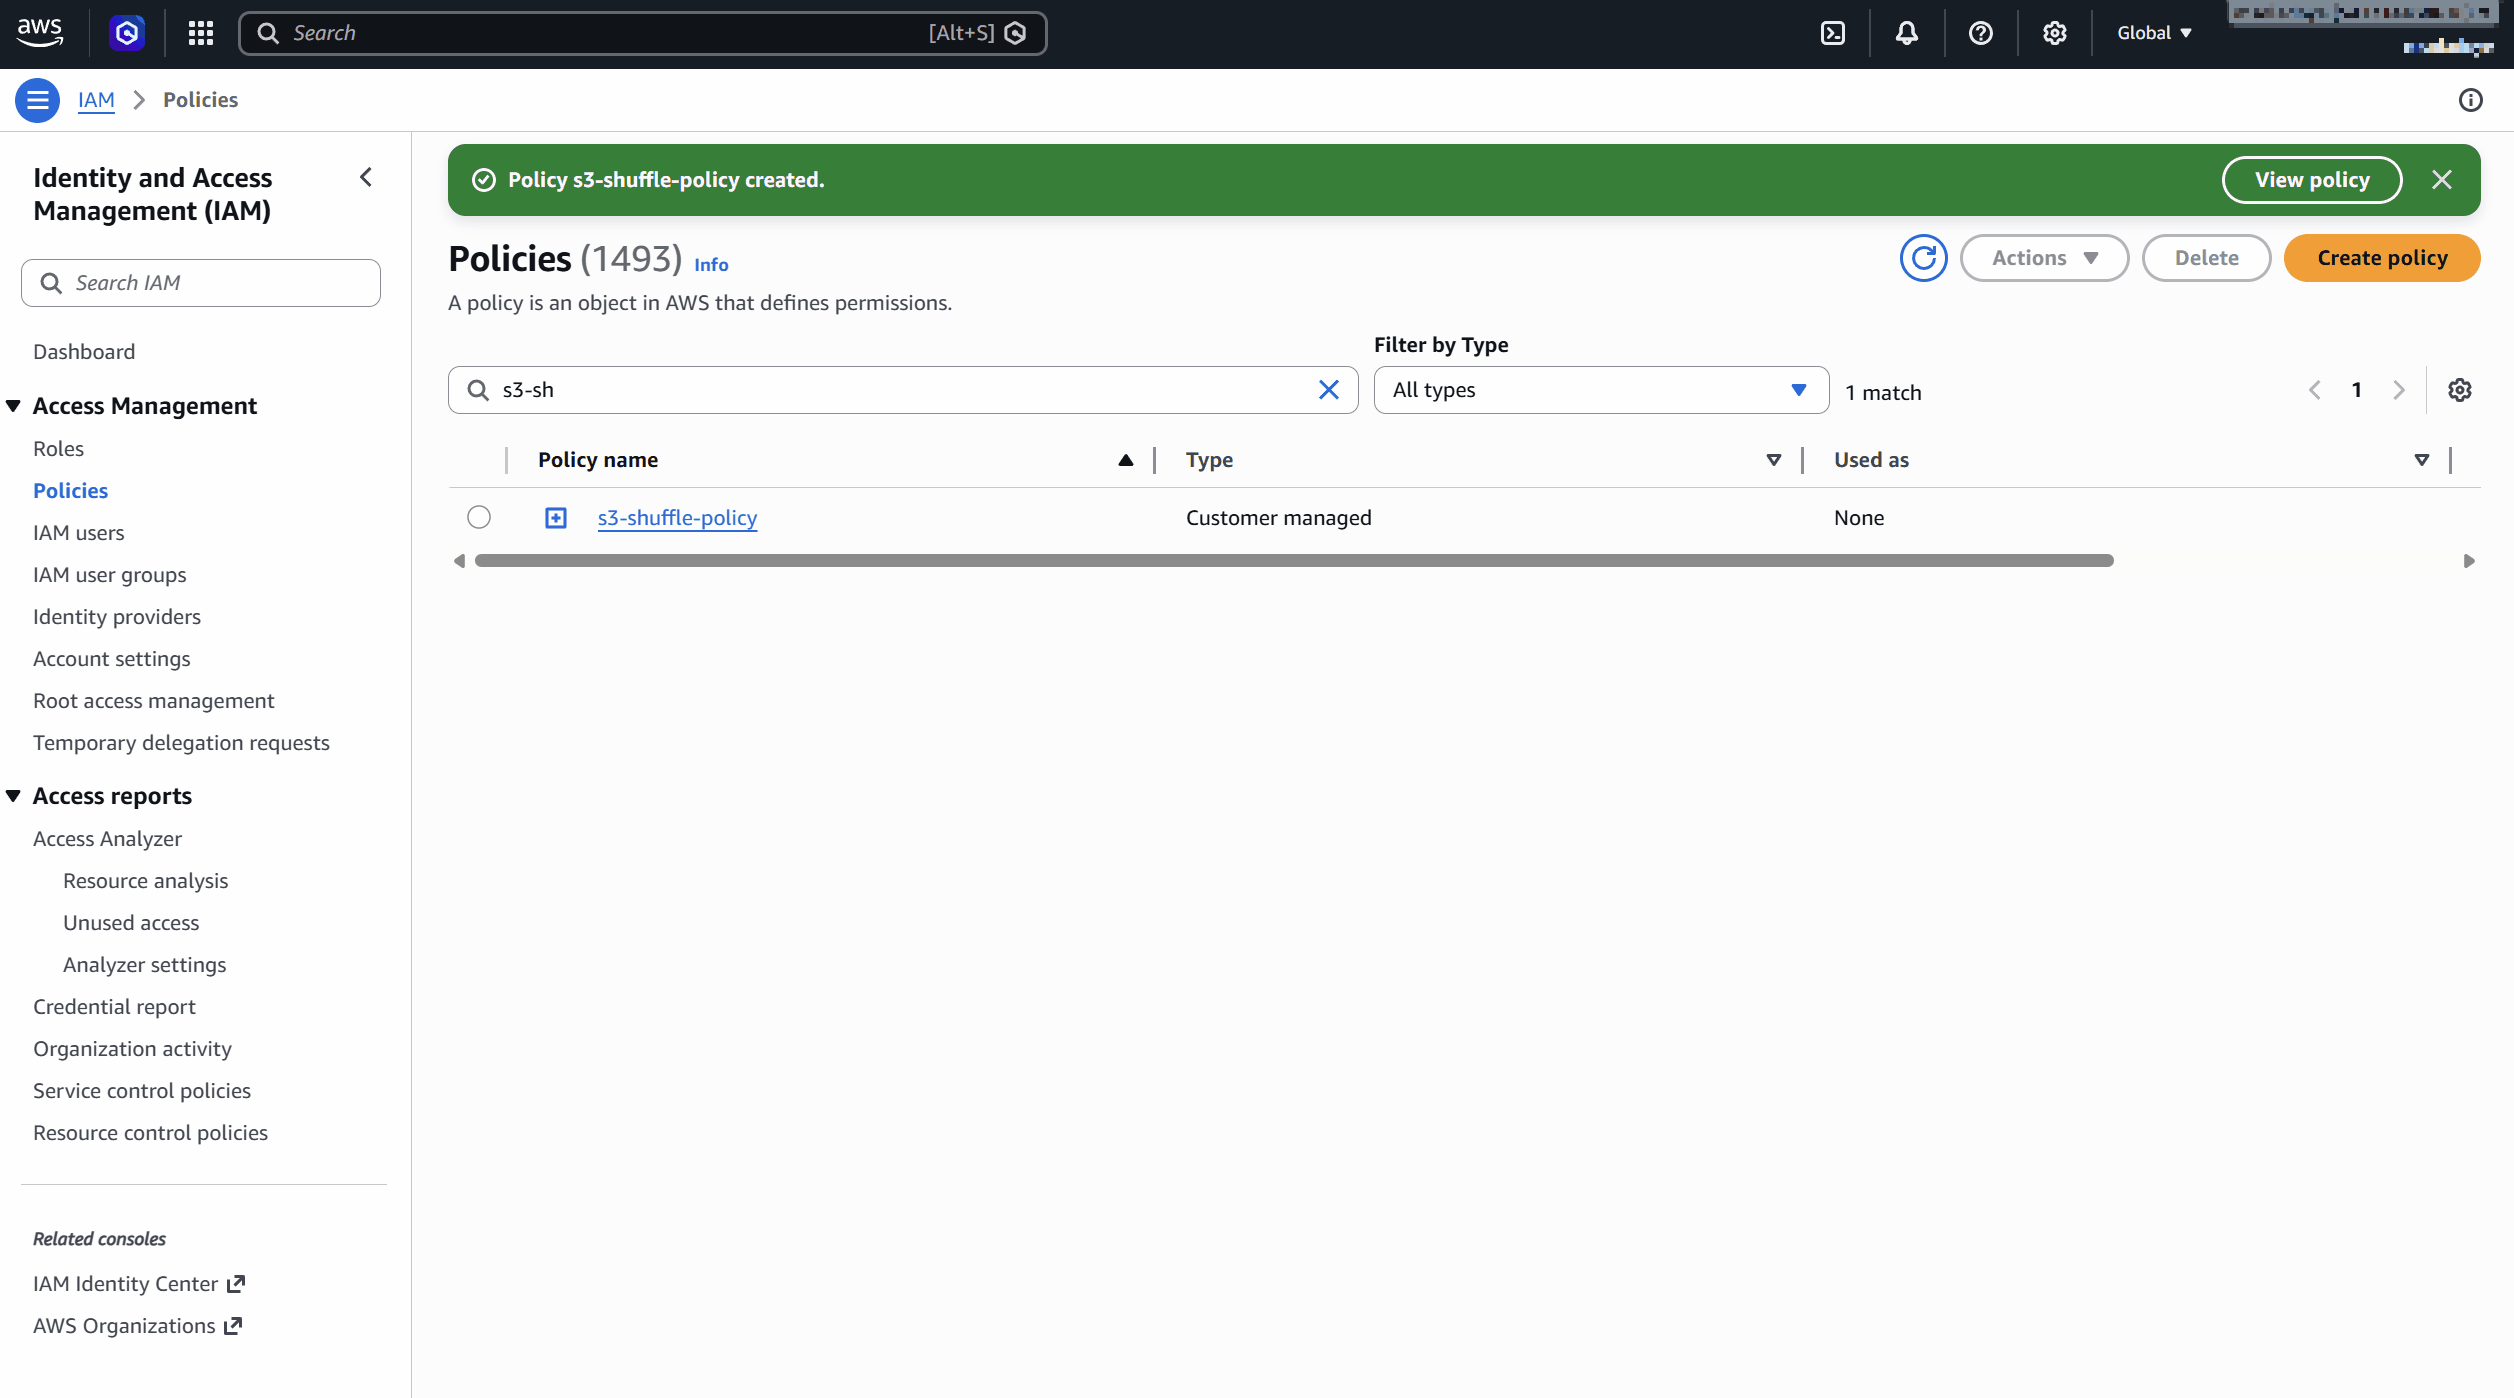Open Identity providers
This screenshot has height=1398, width=2514.
point(117,617)
